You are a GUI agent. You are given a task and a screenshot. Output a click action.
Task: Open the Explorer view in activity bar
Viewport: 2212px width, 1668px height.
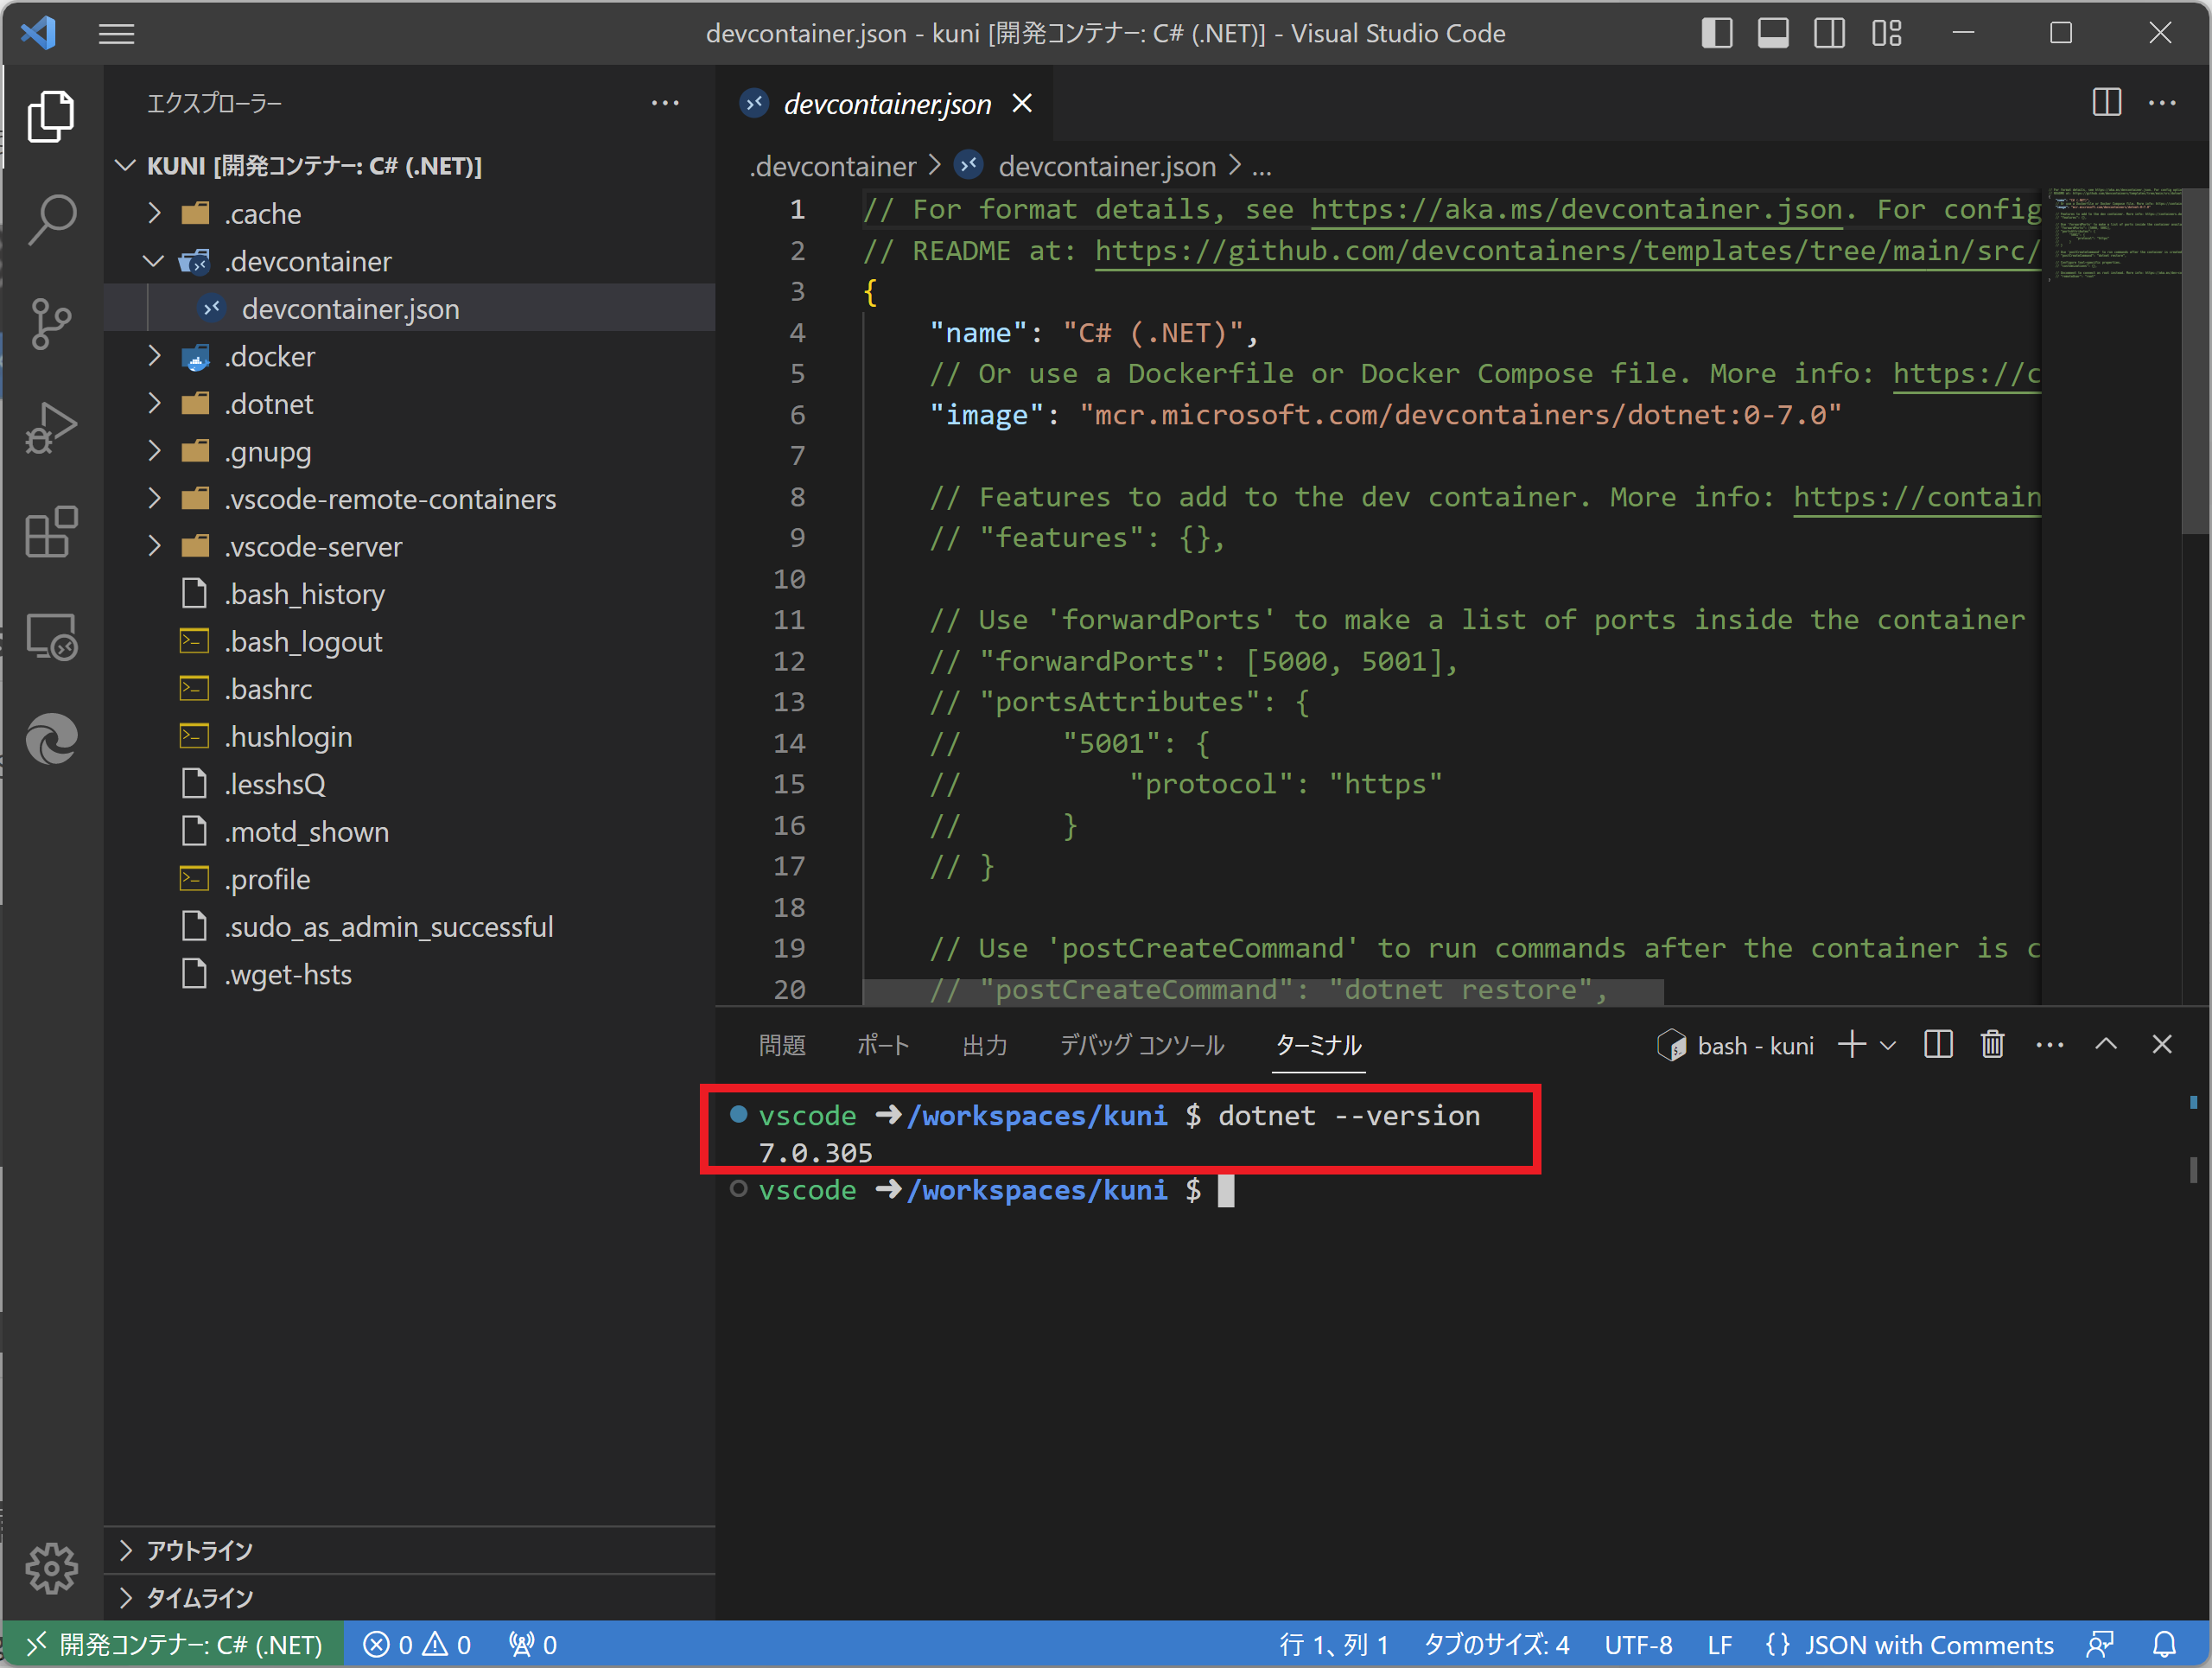[51, 116]
